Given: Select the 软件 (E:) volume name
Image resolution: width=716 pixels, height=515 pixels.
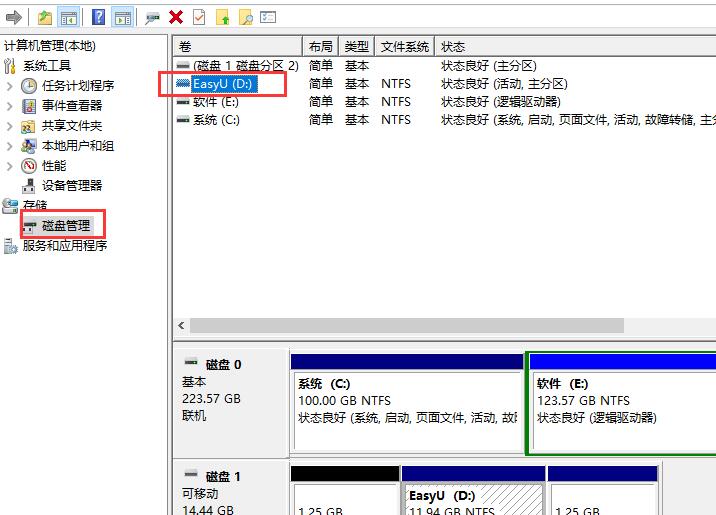Looking at the screenshot, I should [x=216, y=102].
